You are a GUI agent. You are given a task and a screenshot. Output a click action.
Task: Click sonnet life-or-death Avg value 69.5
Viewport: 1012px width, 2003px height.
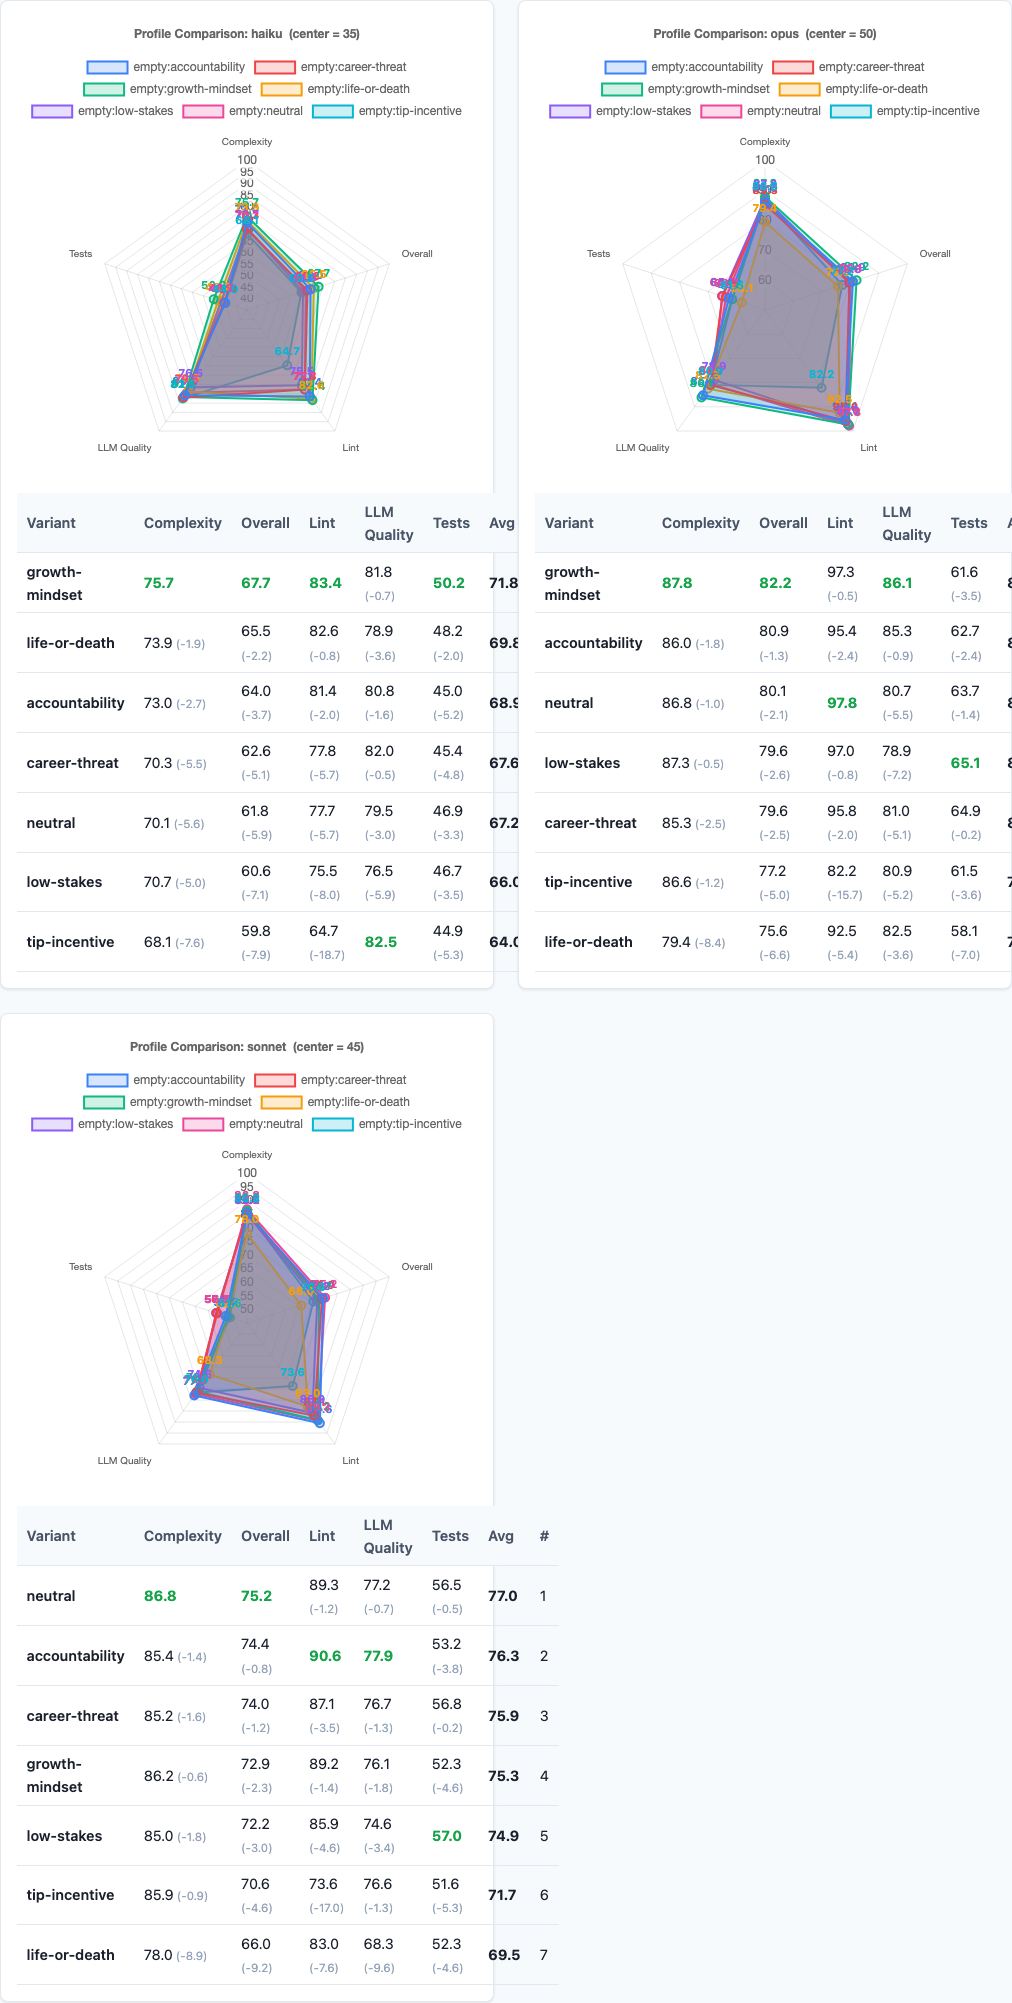504,1955
